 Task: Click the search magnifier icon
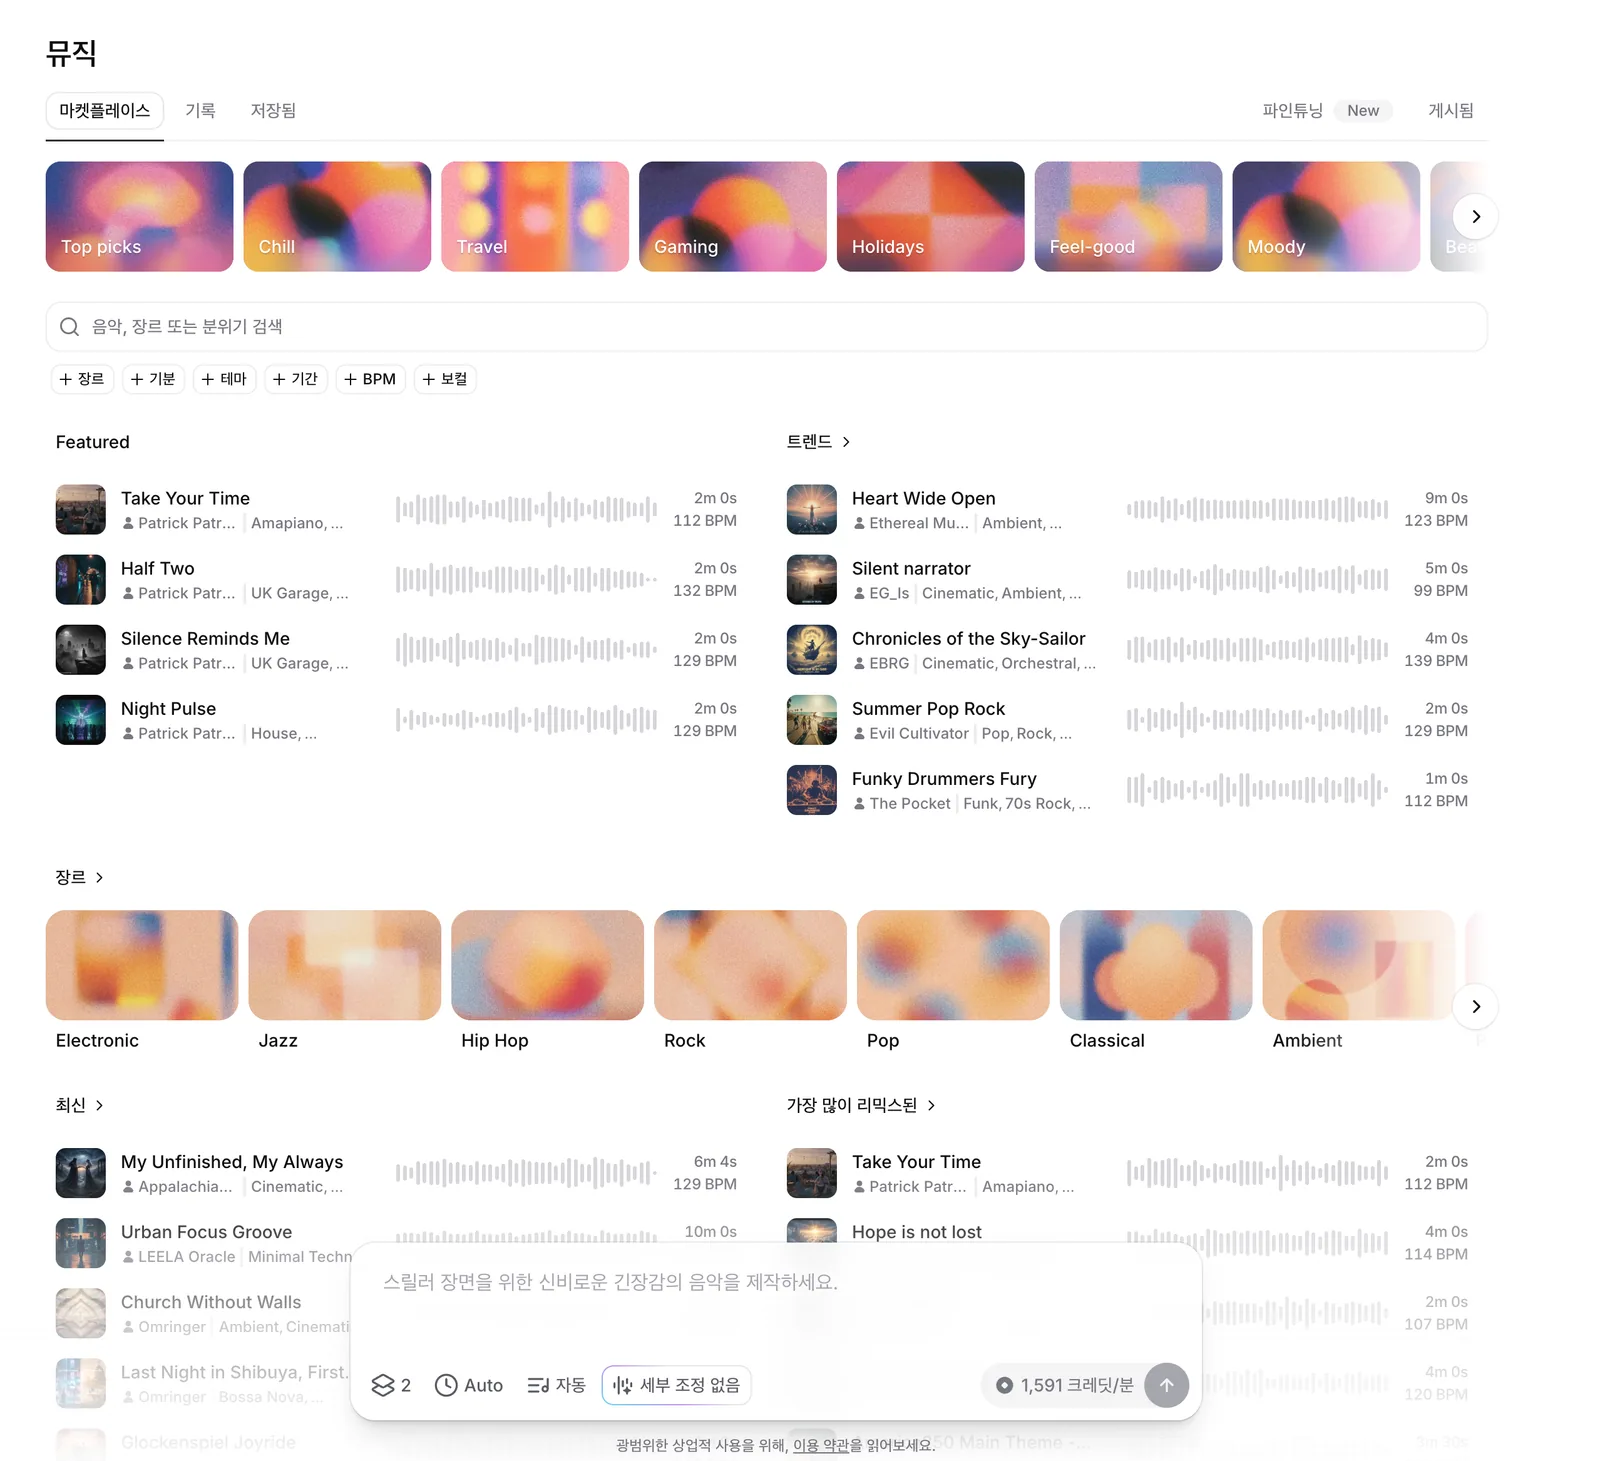pyautogui.click(x=69, y=327)
